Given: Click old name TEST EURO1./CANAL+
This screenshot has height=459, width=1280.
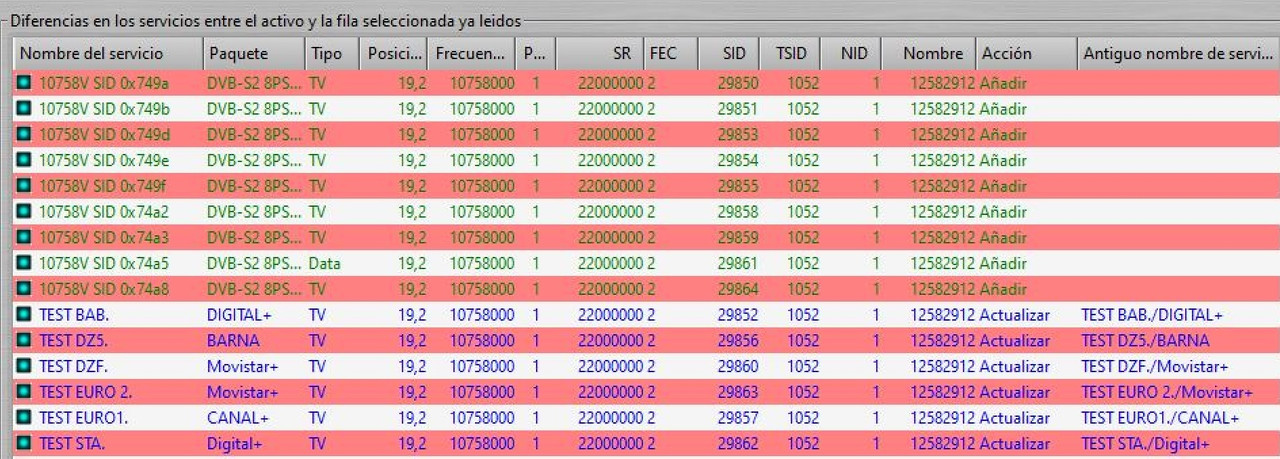Looking at the screenshot, I should pos(1160,418).
